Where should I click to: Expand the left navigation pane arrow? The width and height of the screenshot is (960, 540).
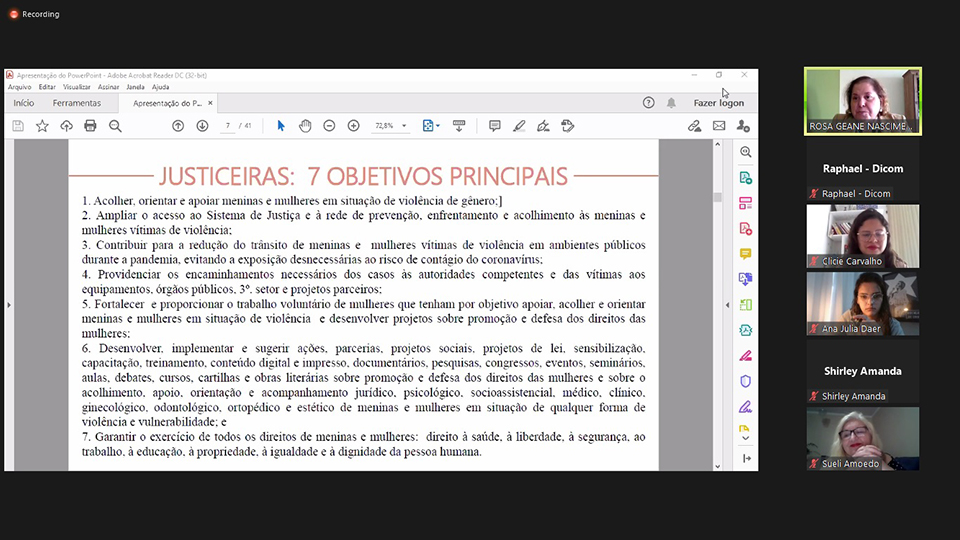pos(9,304)
